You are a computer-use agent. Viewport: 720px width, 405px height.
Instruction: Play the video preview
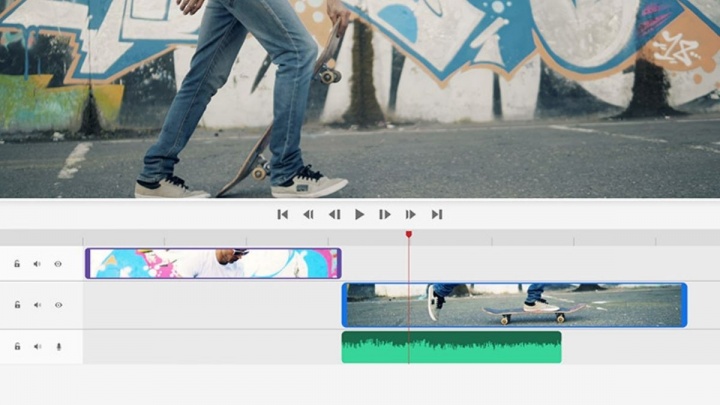360,214
